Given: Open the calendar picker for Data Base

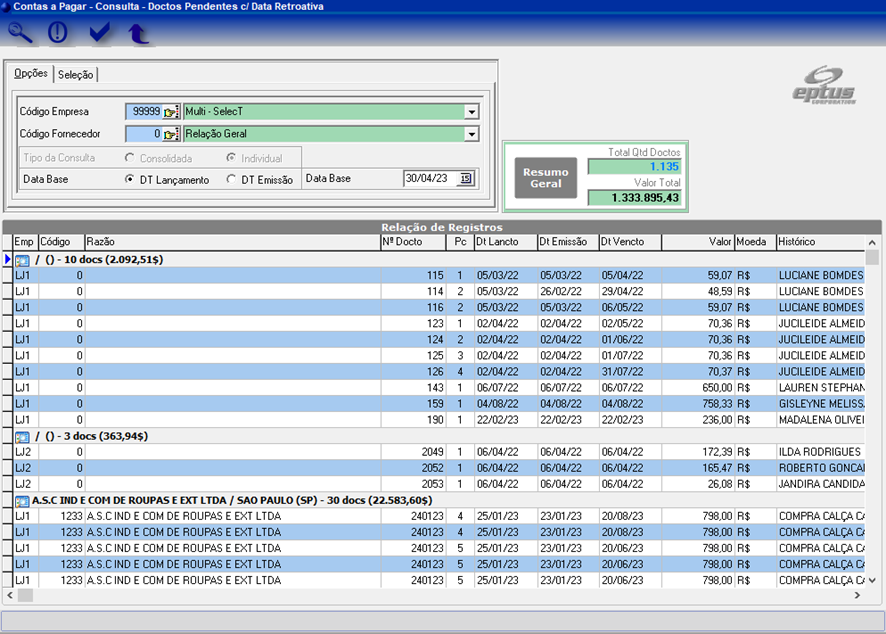Looking at the screenshot, I should (x=465, y=179).
